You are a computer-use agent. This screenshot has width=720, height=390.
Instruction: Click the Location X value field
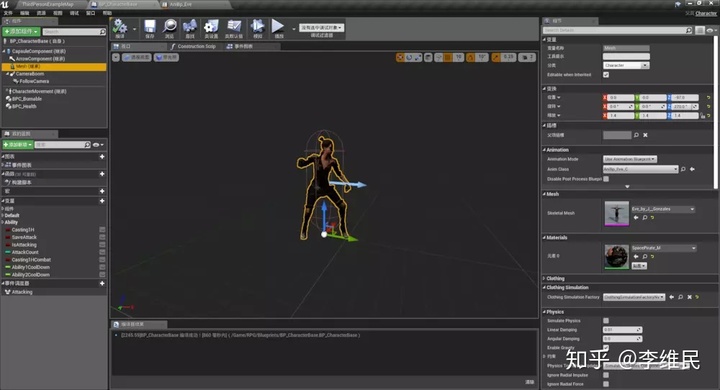[620, 97]
